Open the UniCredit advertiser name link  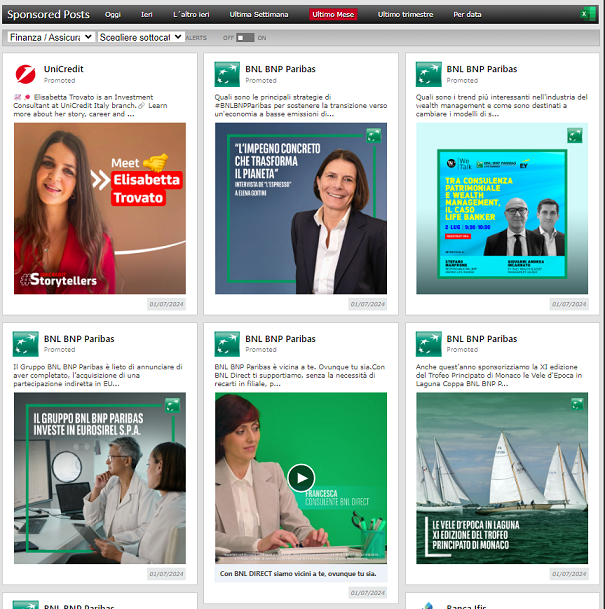click(63, 69)
